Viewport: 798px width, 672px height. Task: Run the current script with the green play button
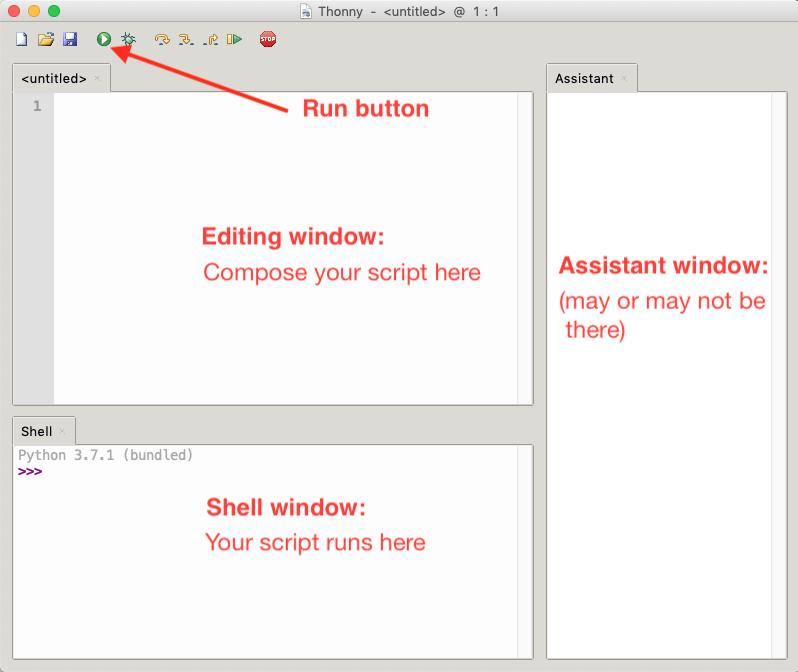pyautogui.click(x=104, y=39)
